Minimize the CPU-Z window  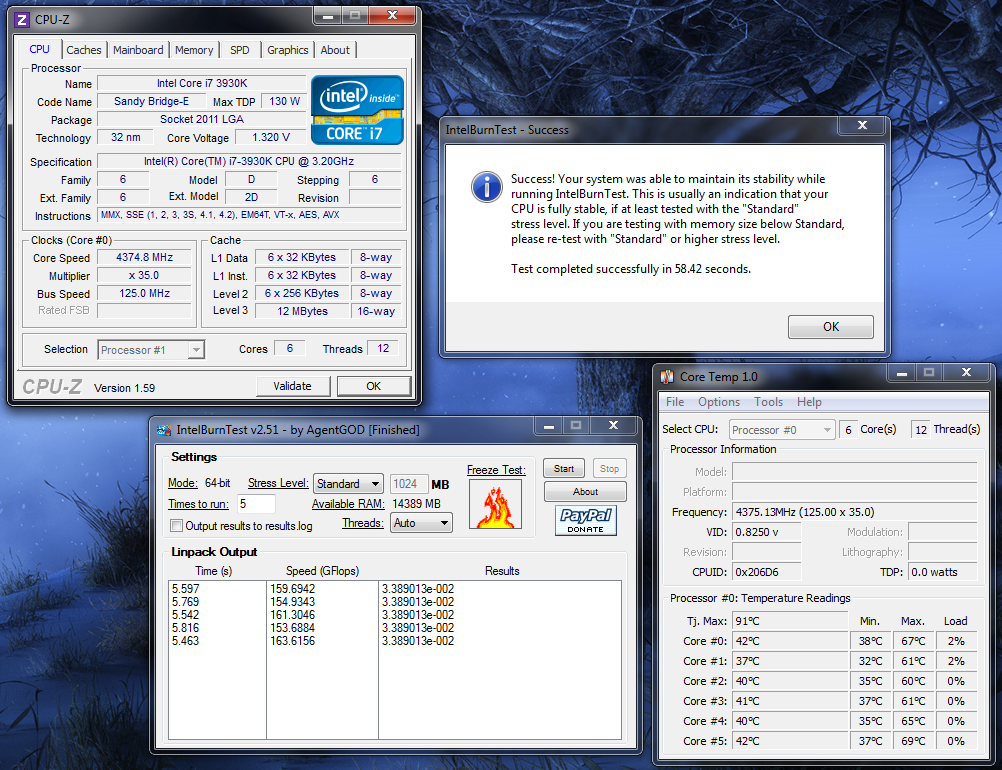pyautogui.click(x=327, y=15)
